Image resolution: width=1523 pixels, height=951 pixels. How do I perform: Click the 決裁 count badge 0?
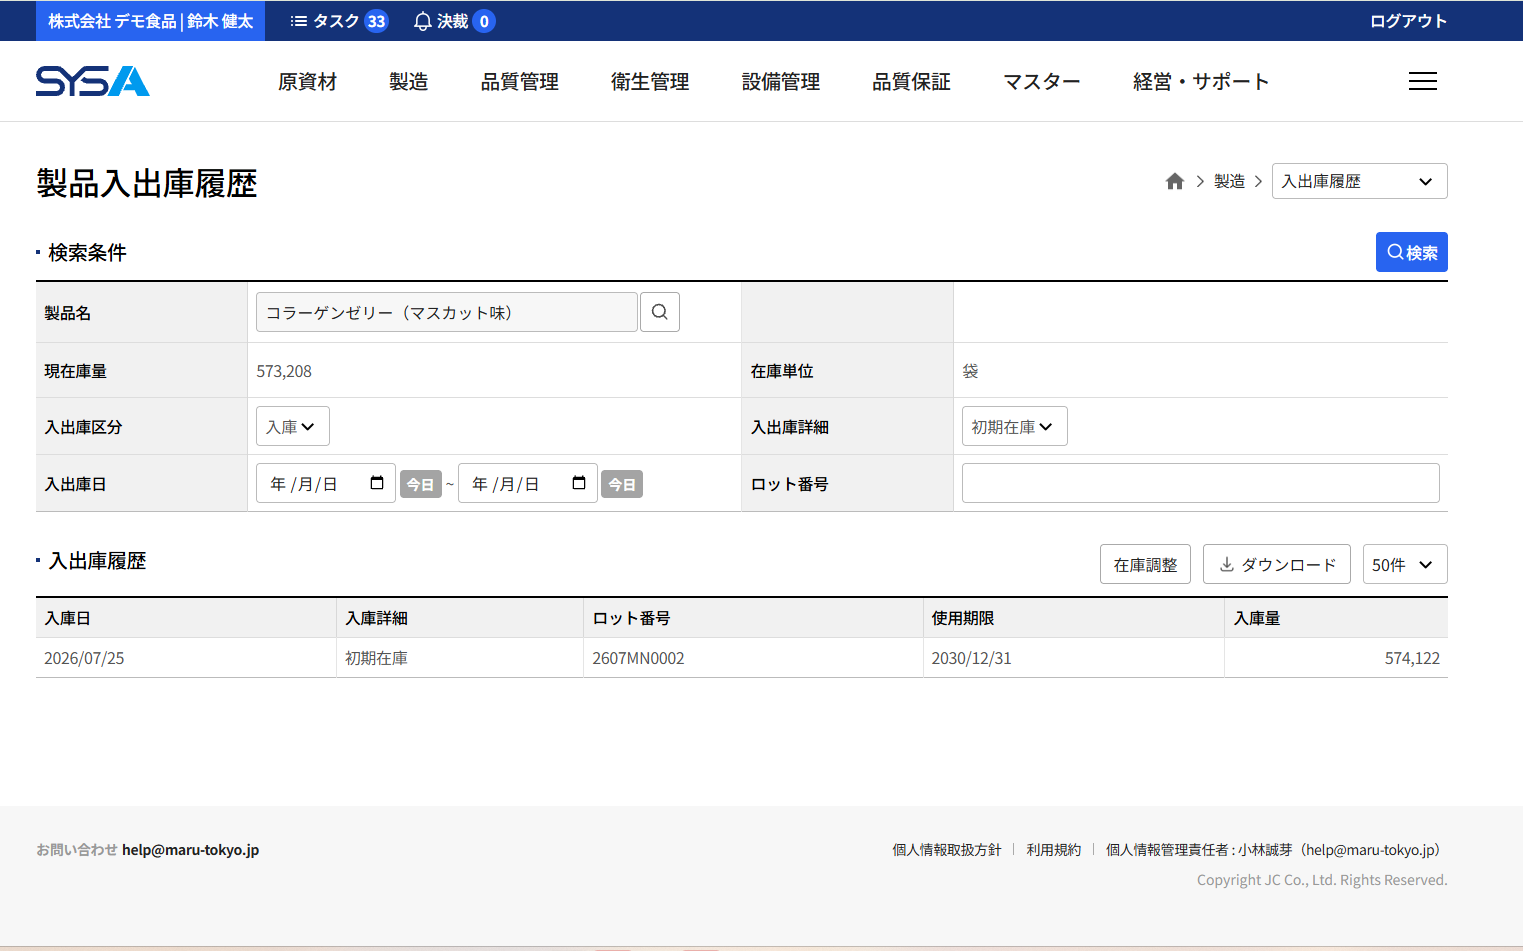click(484, 21)
